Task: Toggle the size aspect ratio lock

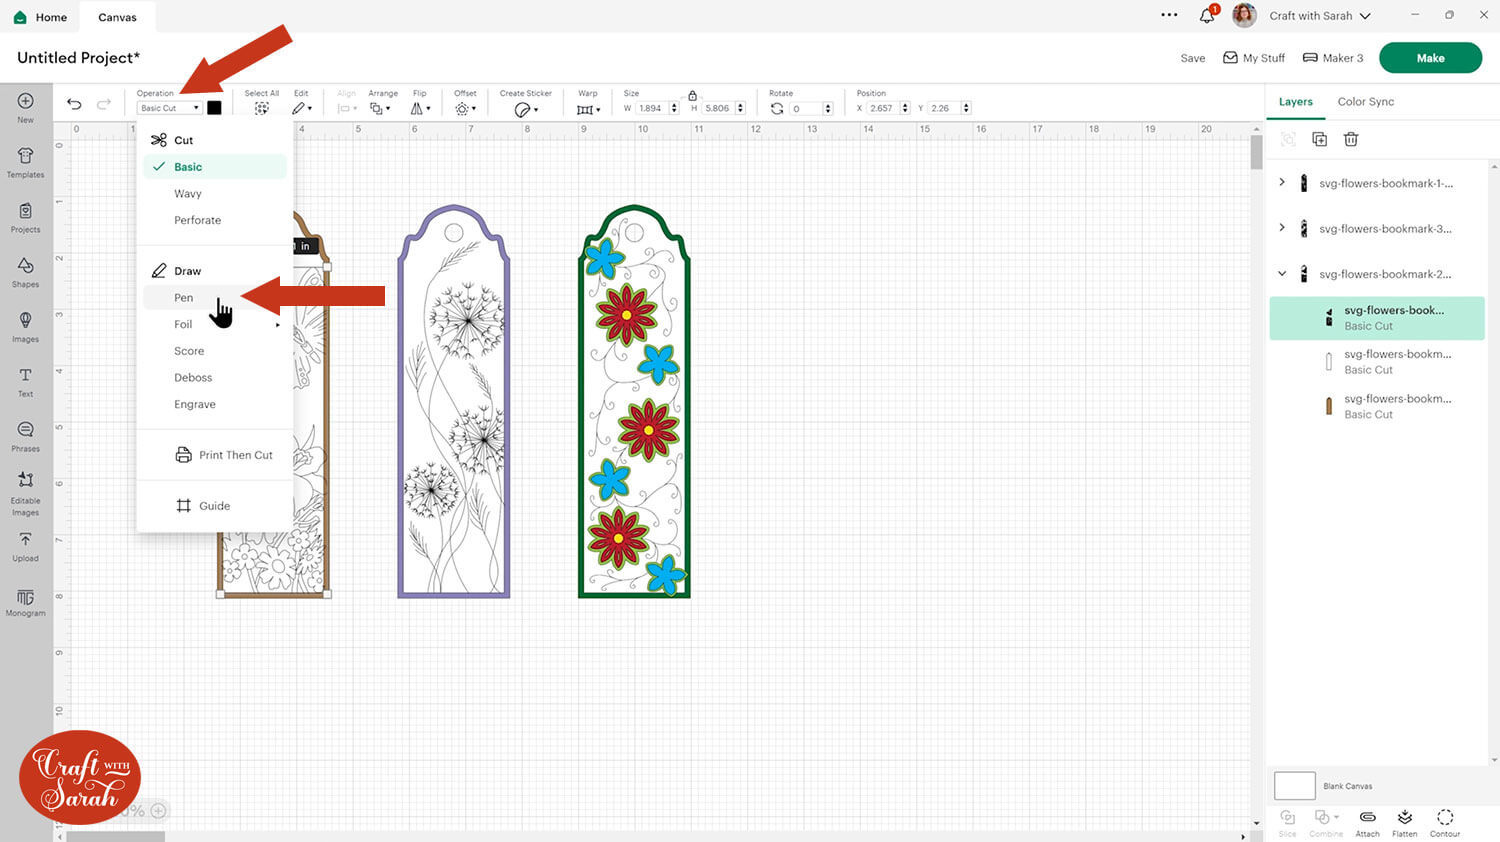Action: 692,95
